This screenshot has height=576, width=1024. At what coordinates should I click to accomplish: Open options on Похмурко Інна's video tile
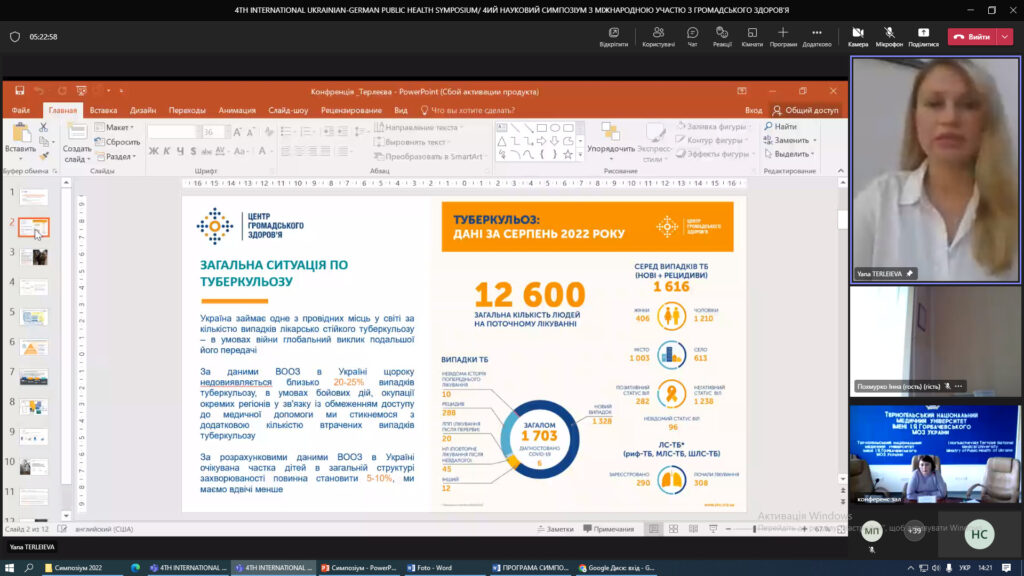coord(959,386)
